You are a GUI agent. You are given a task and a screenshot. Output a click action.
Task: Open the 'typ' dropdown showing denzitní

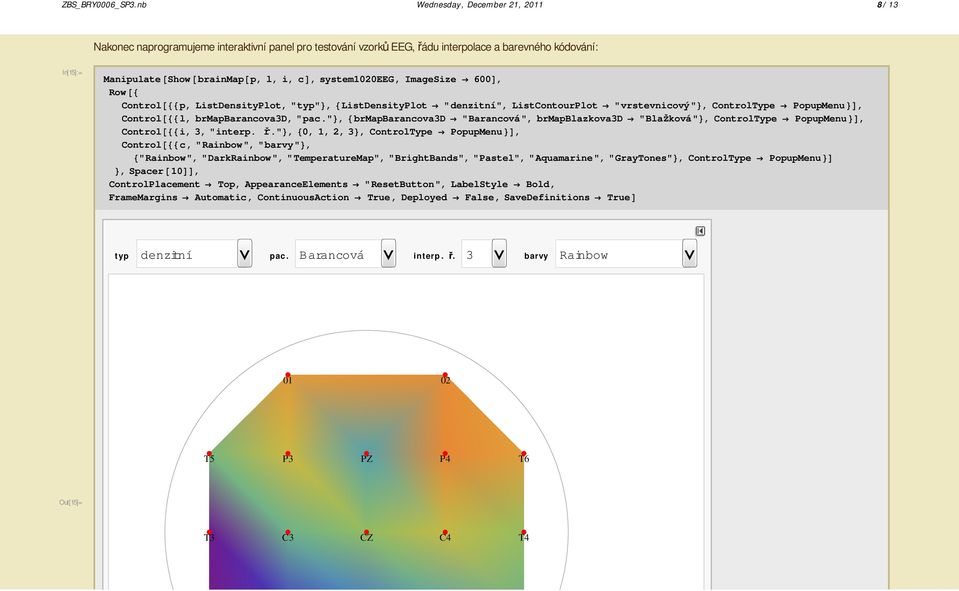coord(194,254)
